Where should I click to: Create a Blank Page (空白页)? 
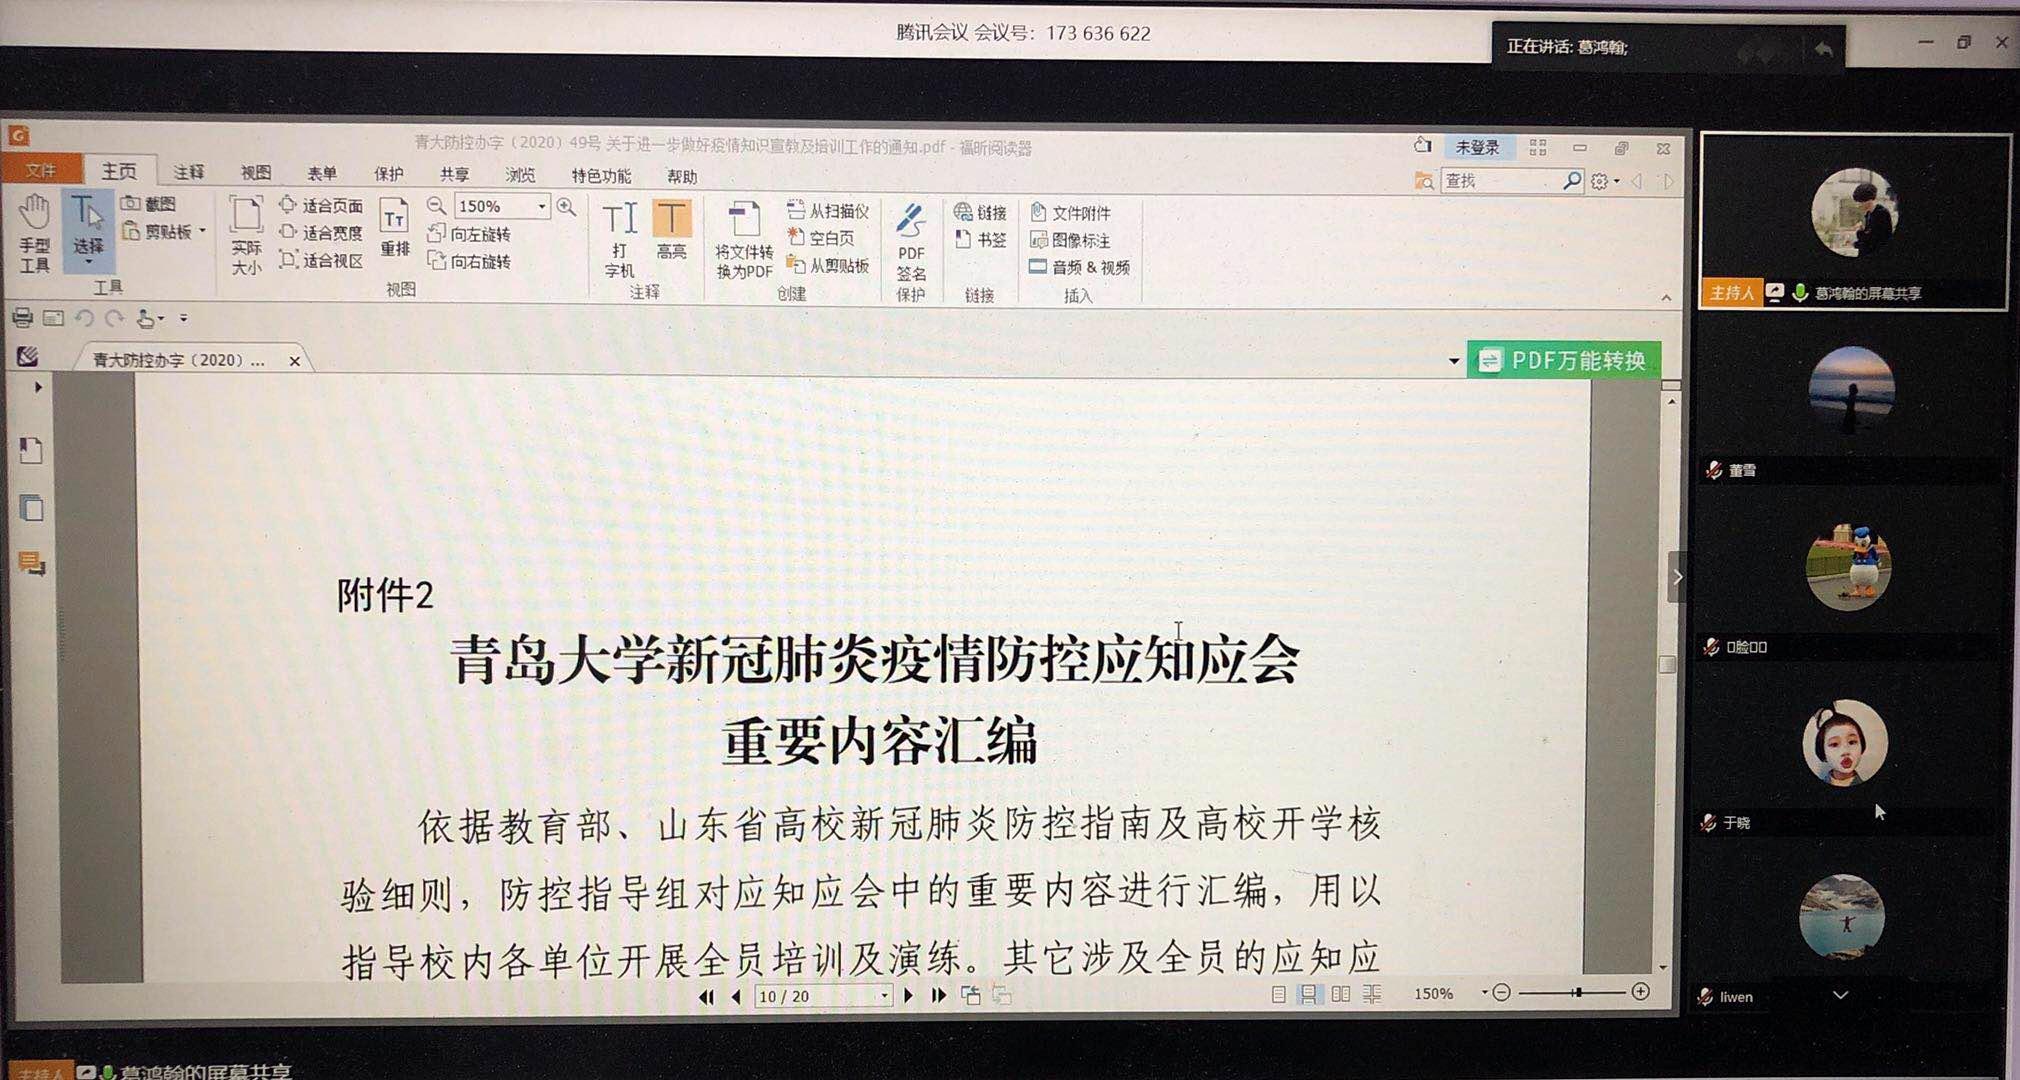click(821, 237)
